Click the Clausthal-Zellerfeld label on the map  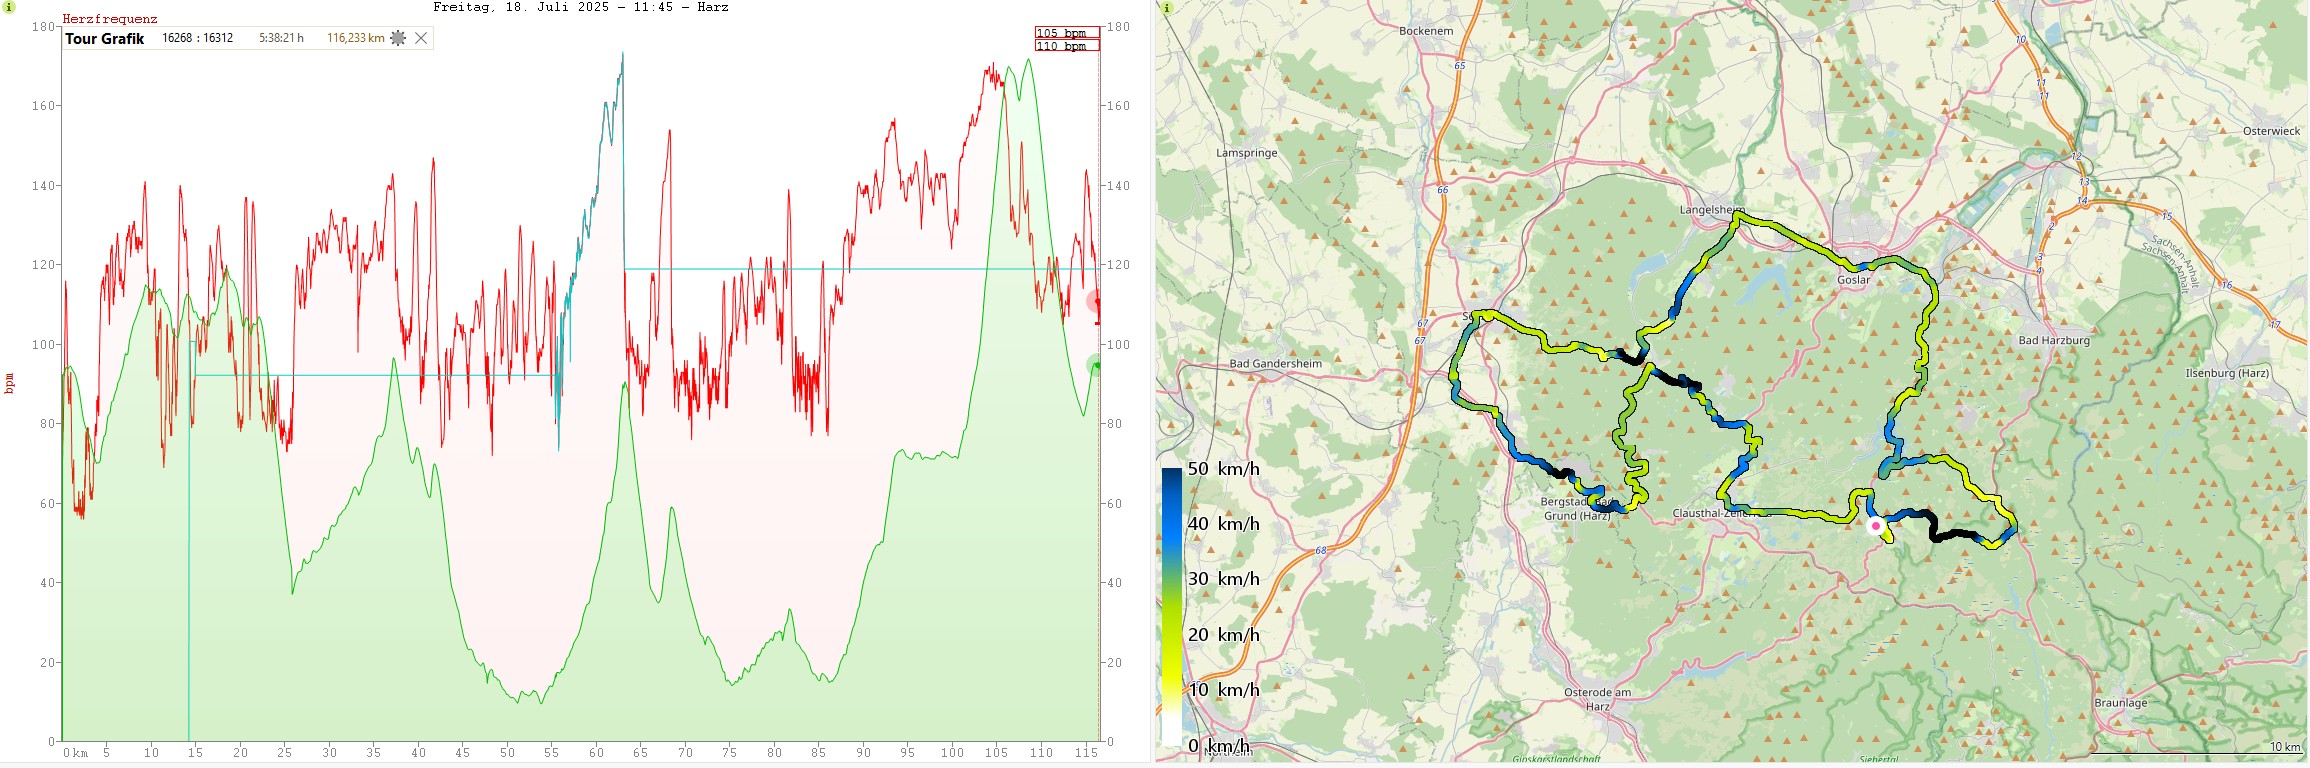[x=1708, y=513]
